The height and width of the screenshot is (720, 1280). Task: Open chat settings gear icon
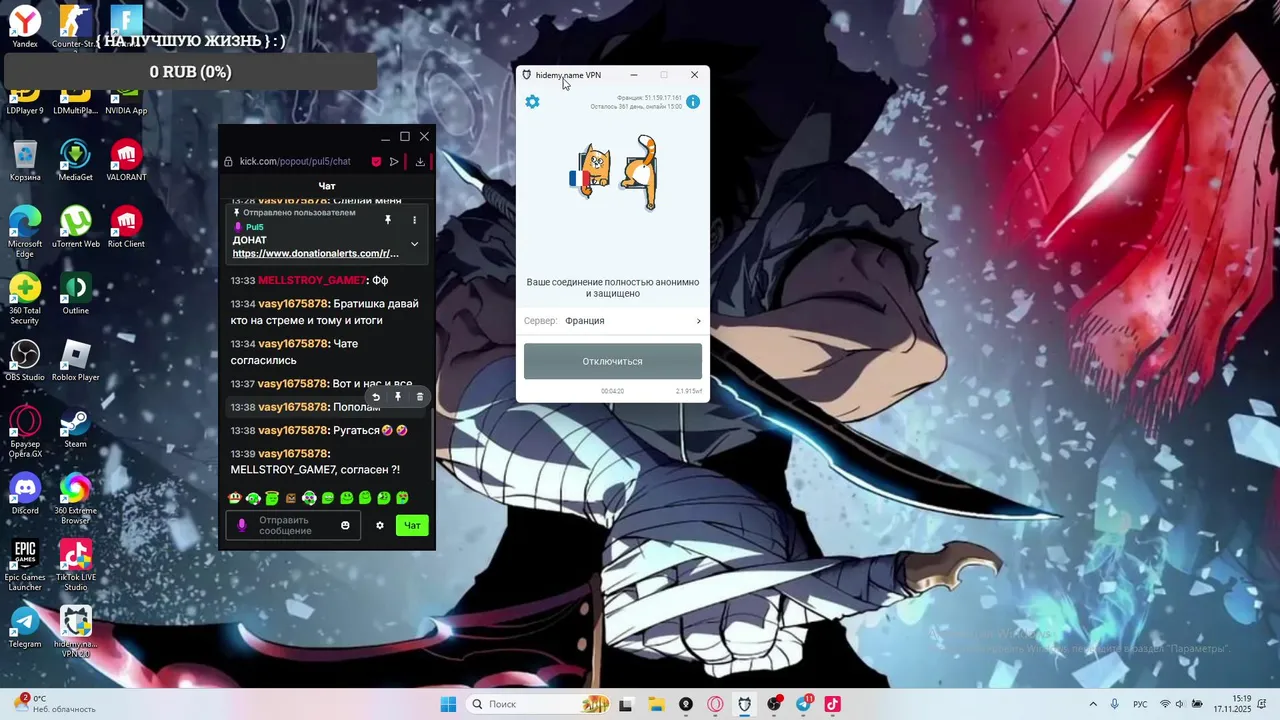point(380,525)
